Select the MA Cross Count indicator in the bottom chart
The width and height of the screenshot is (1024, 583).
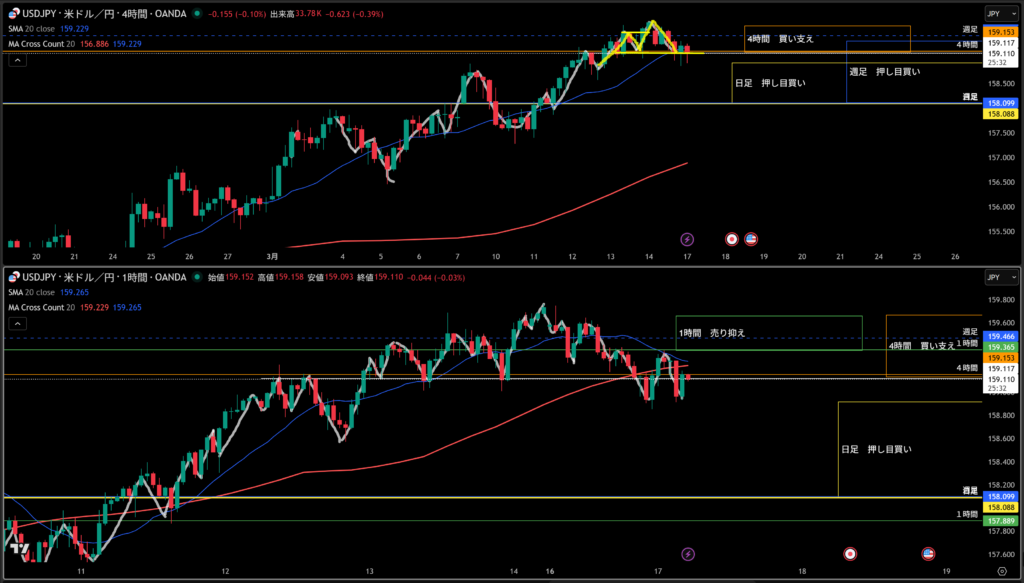[45, 306]
